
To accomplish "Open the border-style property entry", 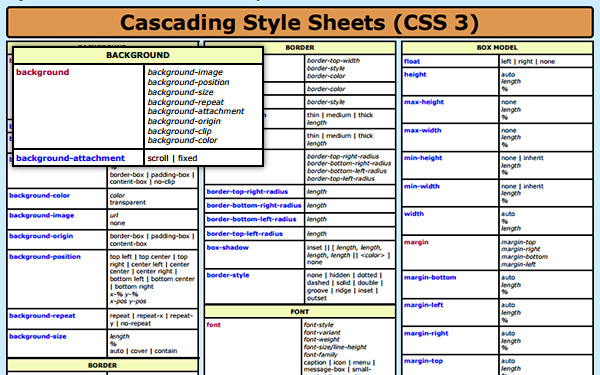I will coord(228,275).
